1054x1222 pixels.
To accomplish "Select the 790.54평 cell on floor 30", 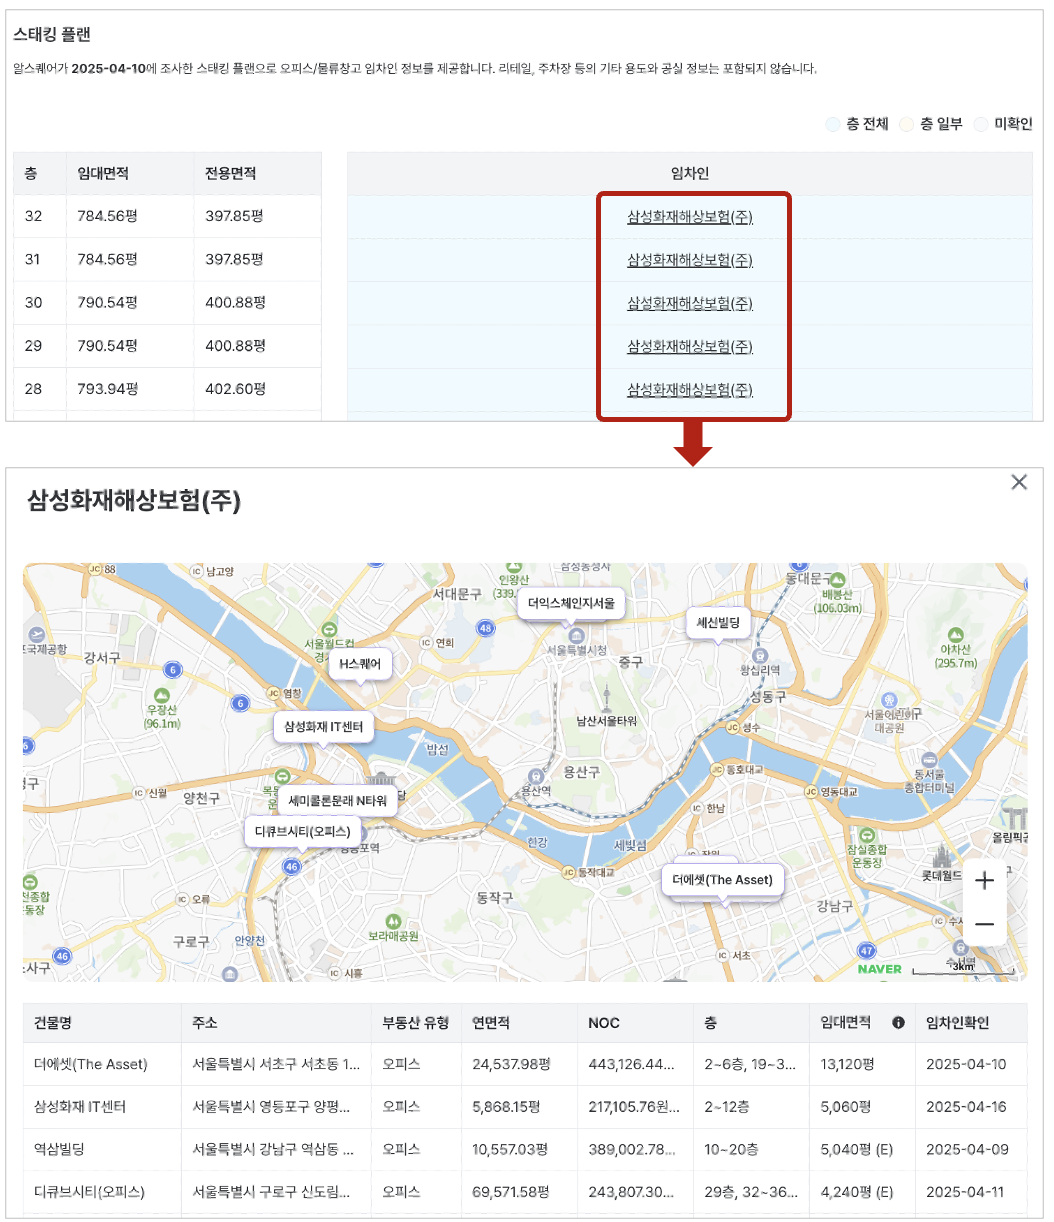I will click(129, 302).
